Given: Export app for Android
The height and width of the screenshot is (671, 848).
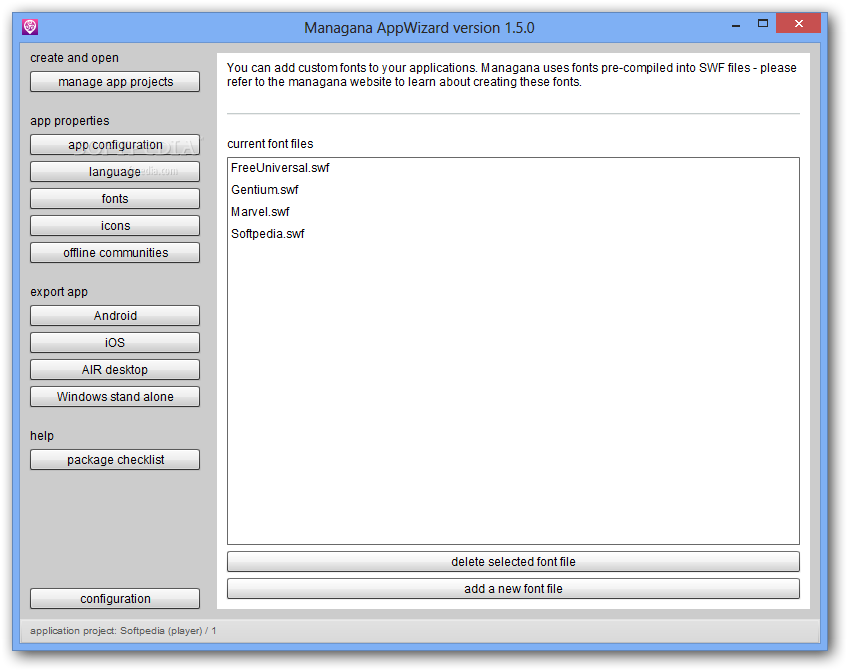Looking at the screenshot, I should click(115, 316).
